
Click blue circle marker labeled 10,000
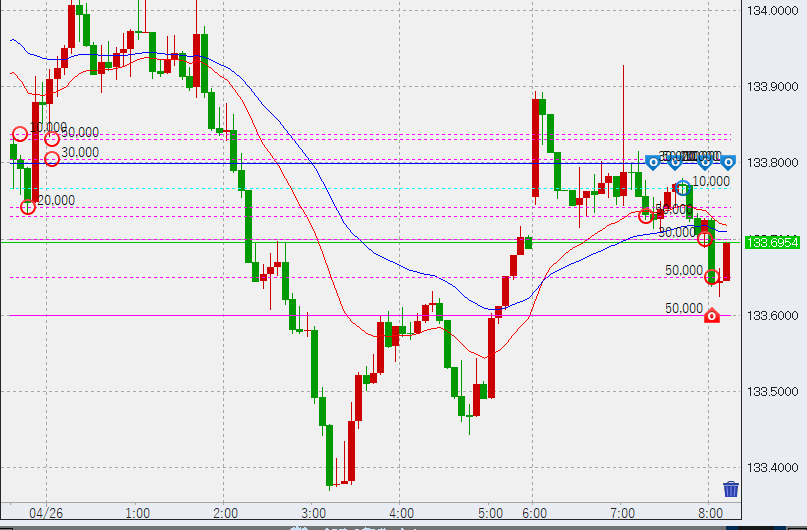coord(683,187)
